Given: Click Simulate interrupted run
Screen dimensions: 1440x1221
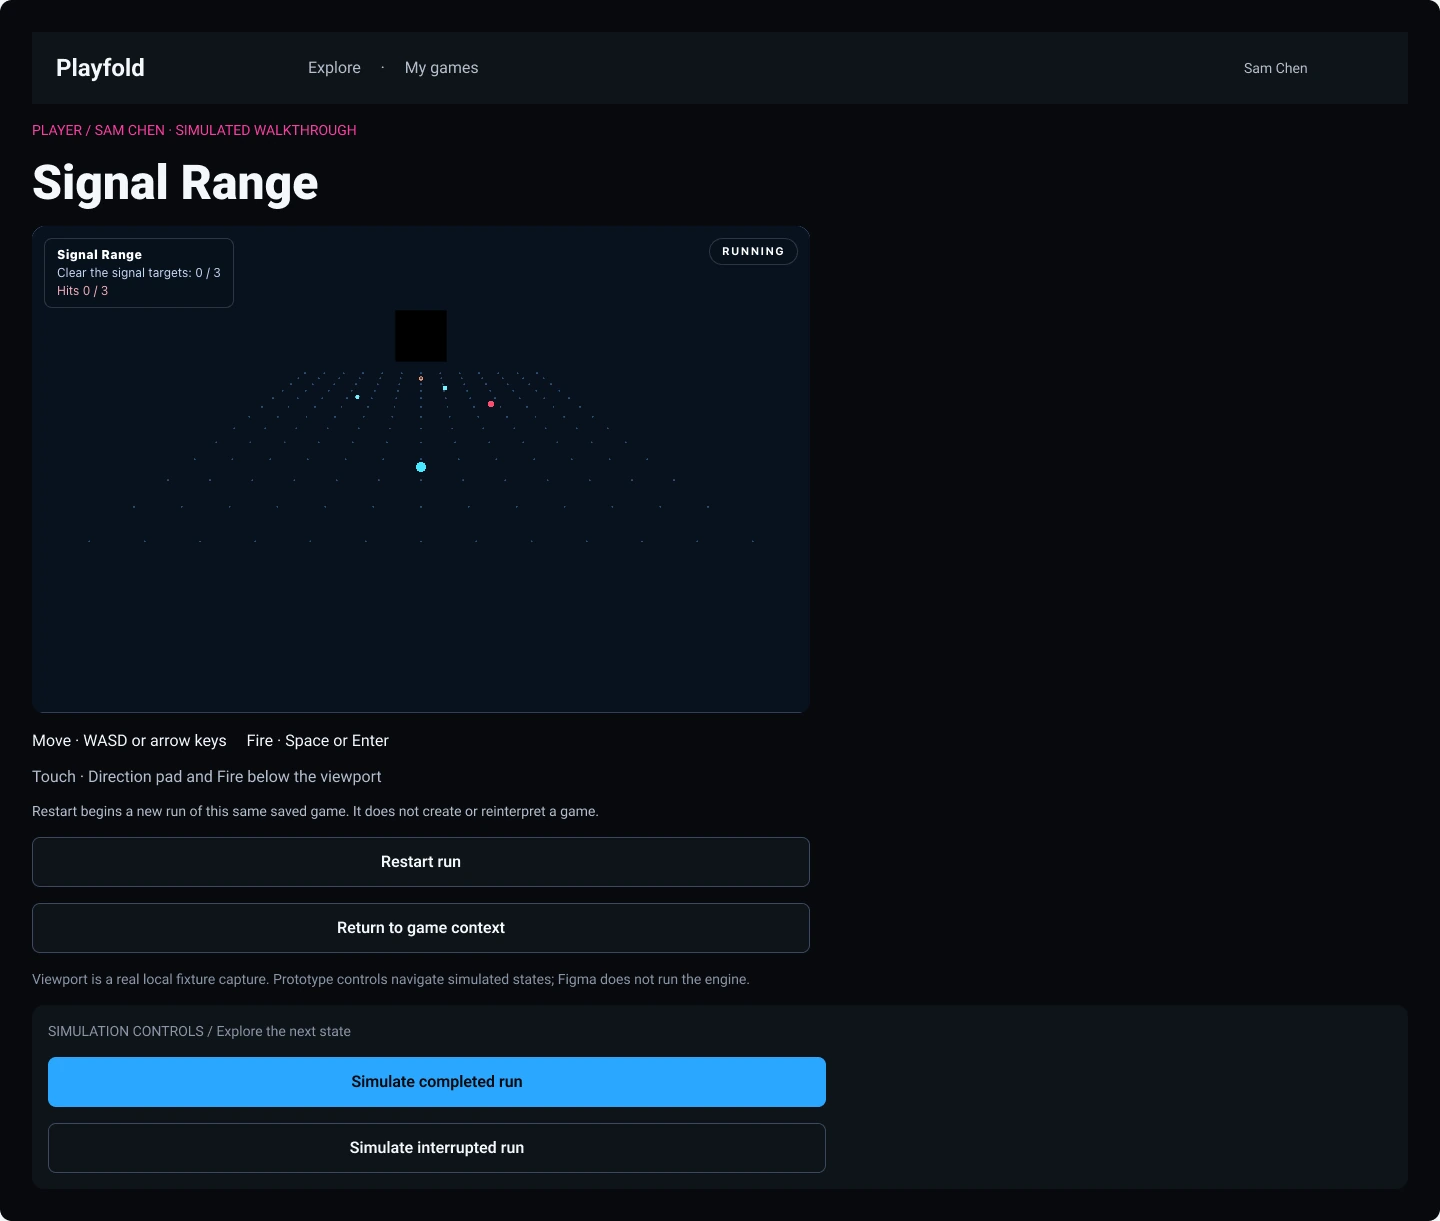Looking at the screenshot, I should coord(437,1148).
